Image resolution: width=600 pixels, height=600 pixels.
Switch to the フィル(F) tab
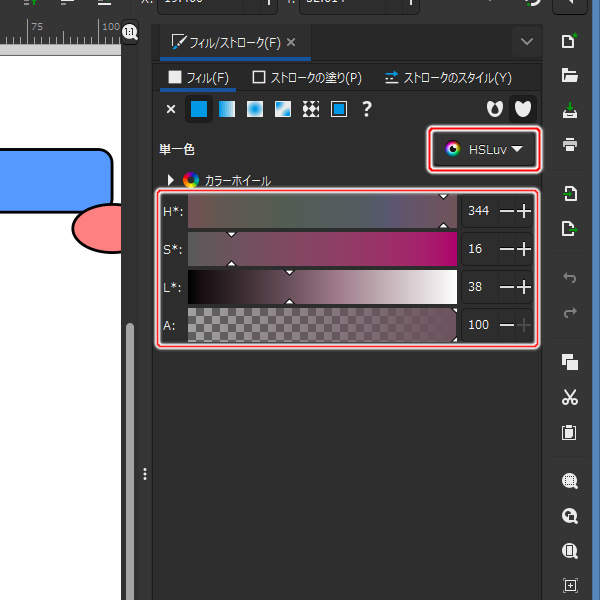click(198, 78)
